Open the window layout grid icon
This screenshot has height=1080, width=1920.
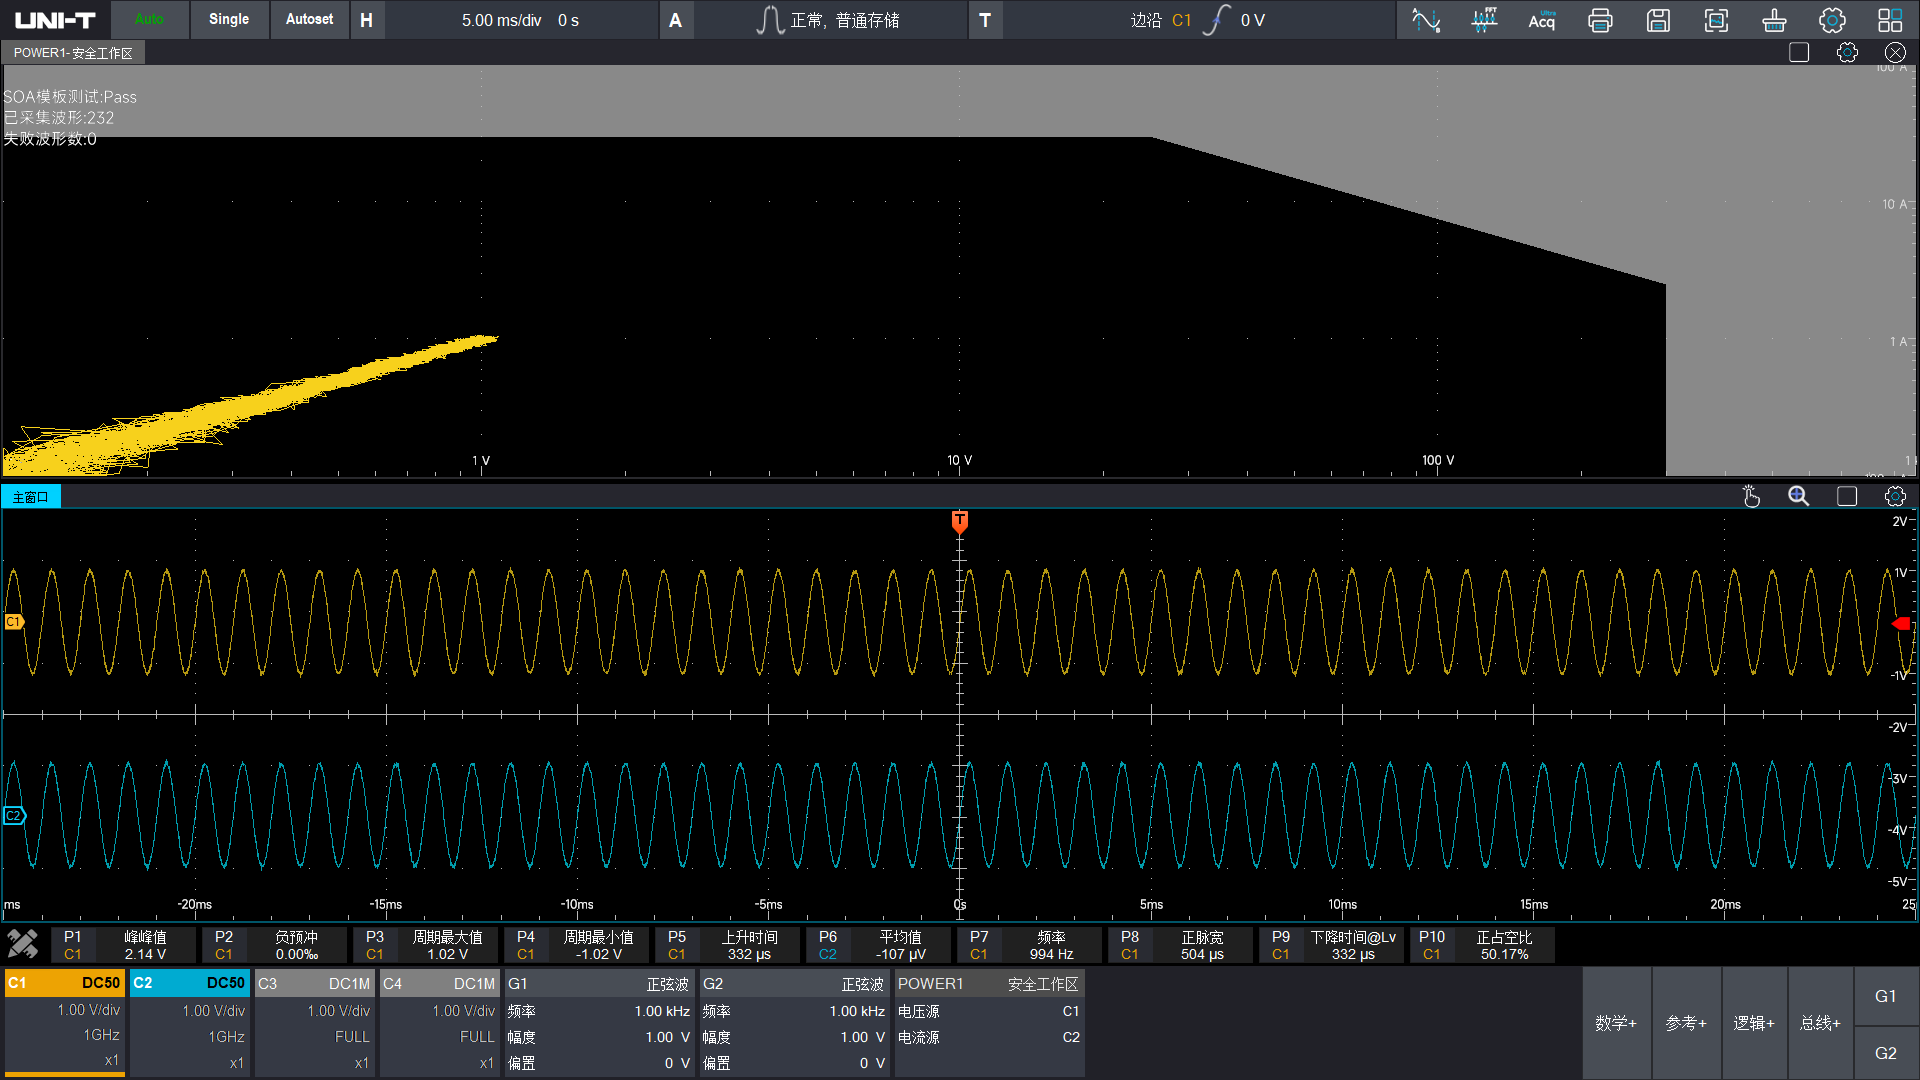click(x=1890, y=20)
